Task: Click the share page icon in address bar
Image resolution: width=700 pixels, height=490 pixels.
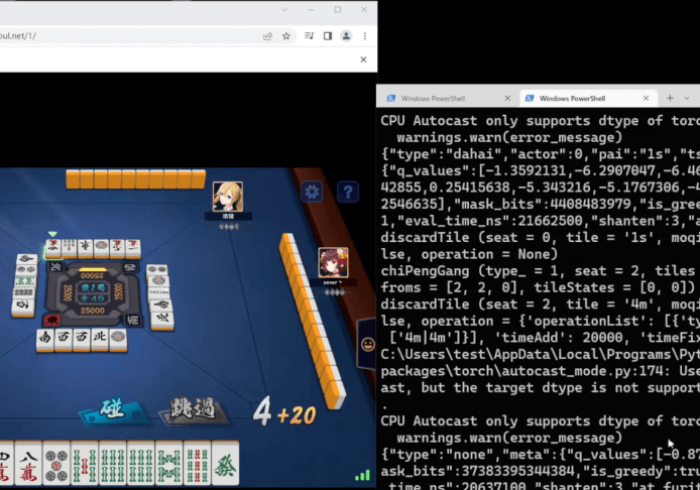Action: [267, 36]
